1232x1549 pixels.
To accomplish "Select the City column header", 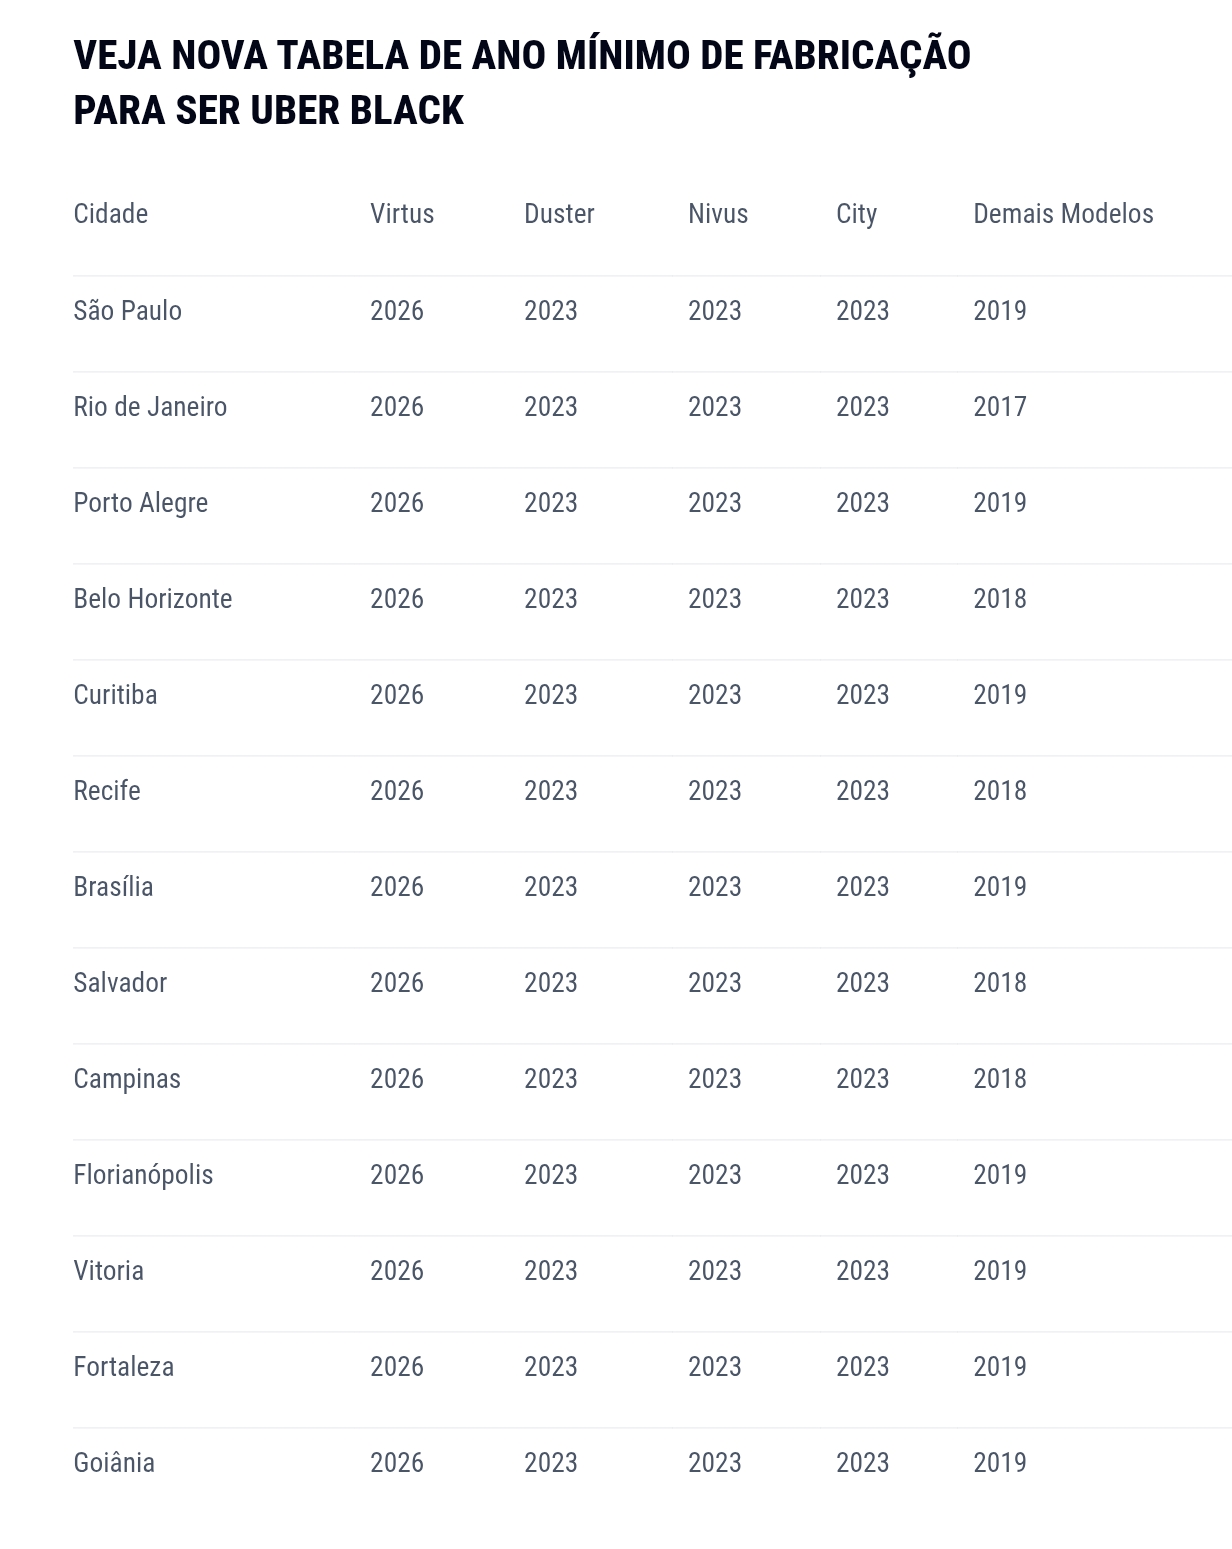I will (x=857, y=214).
